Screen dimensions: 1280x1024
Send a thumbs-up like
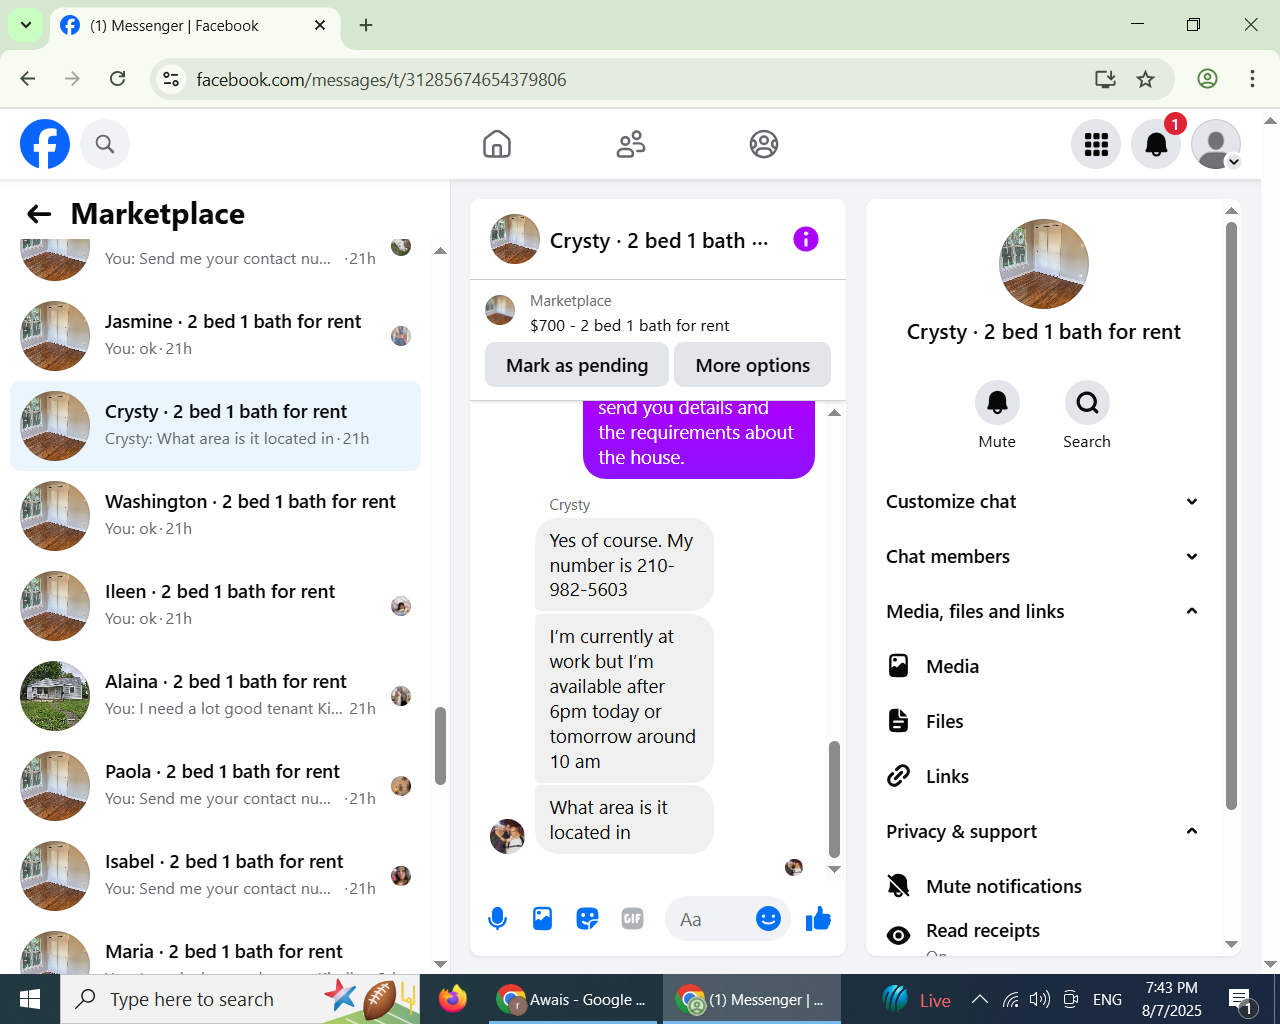[818, 919]
